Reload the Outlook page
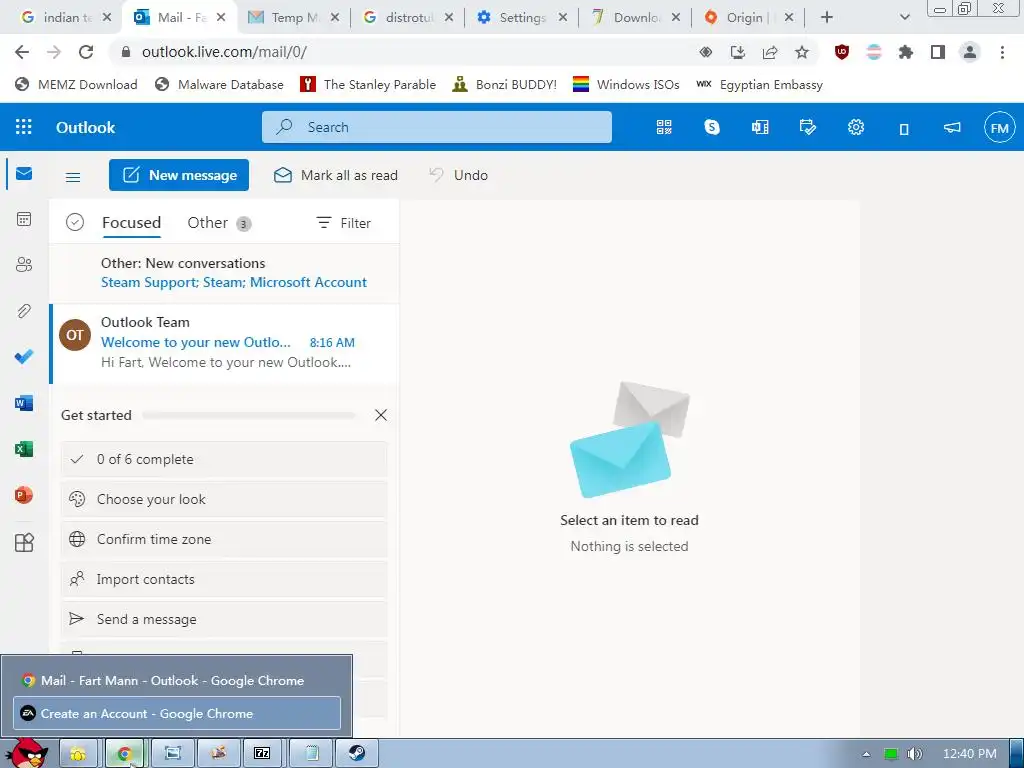This screenshot has width=1024, height=768. 86,52
